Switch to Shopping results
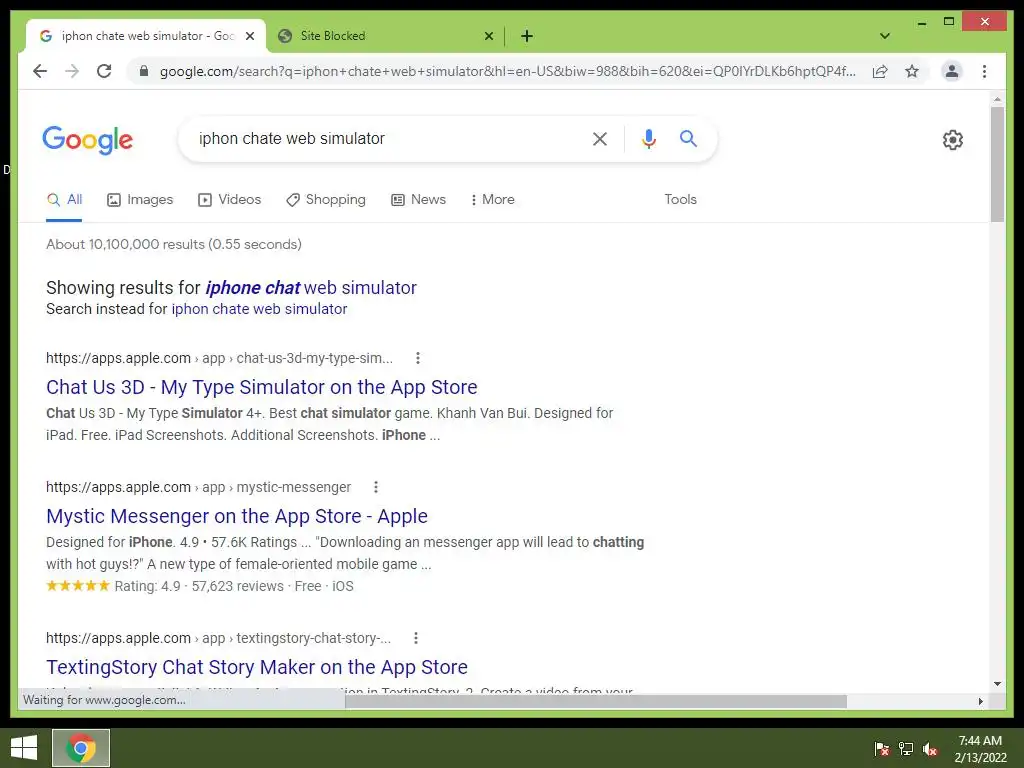The image size is (1024, 768). pos(326,200)
